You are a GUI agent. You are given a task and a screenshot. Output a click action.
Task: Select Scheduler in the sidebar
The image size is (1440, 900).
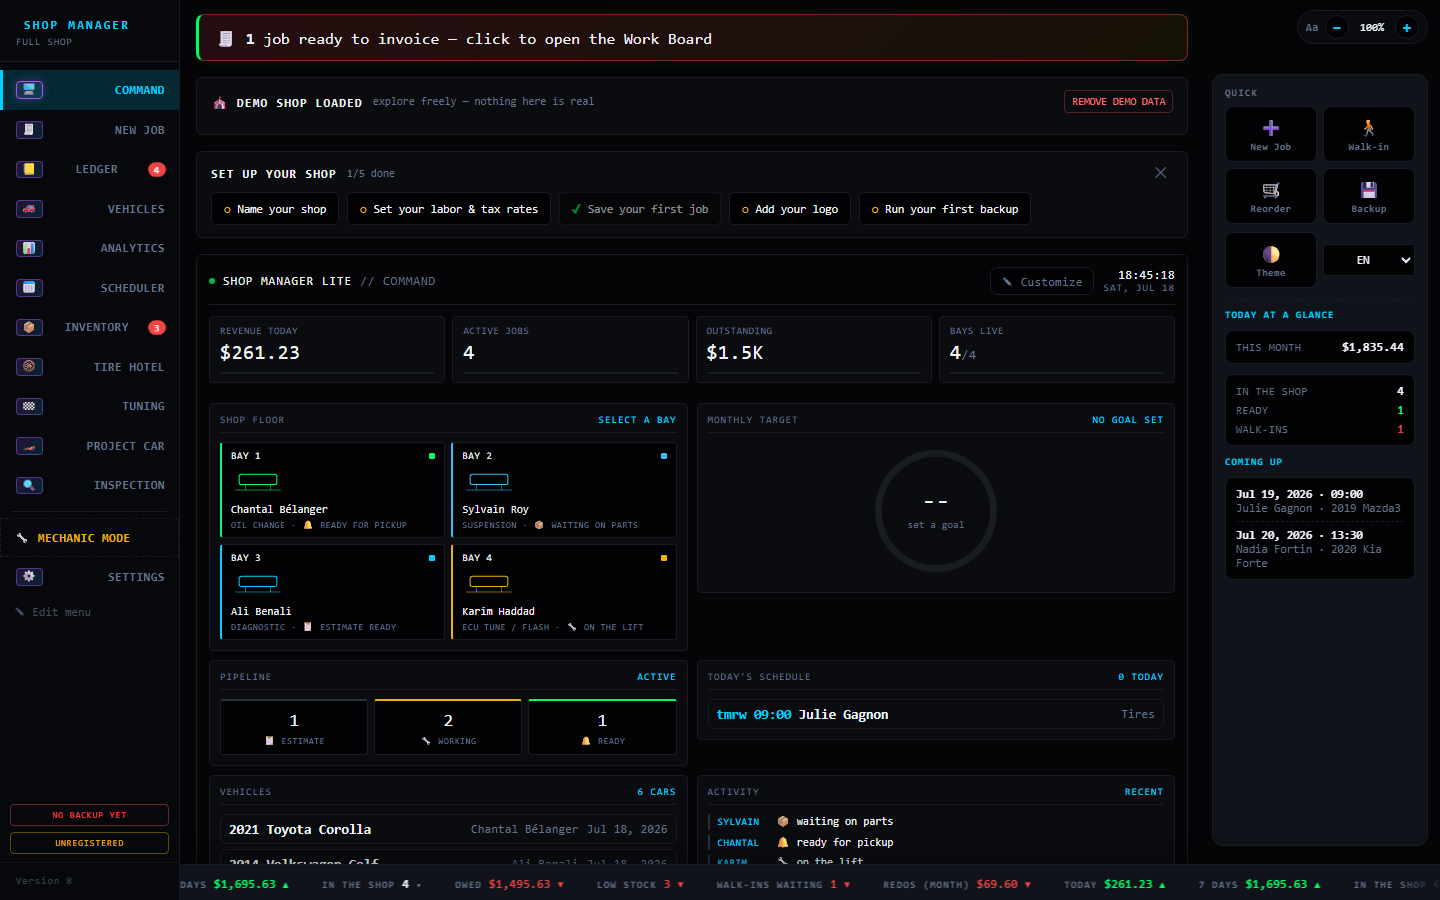point(90,288)
